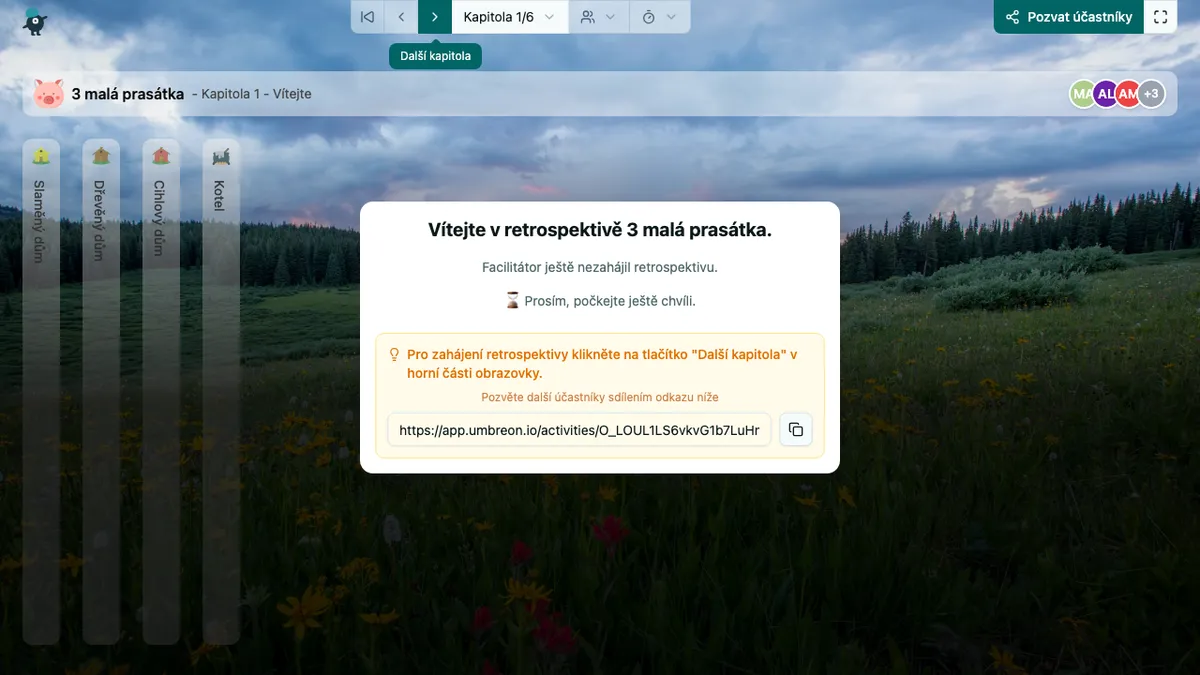Screen dimensions: 1200x675
Task: Copy the invite link with the copy icon
Action: tap(796, 429)
